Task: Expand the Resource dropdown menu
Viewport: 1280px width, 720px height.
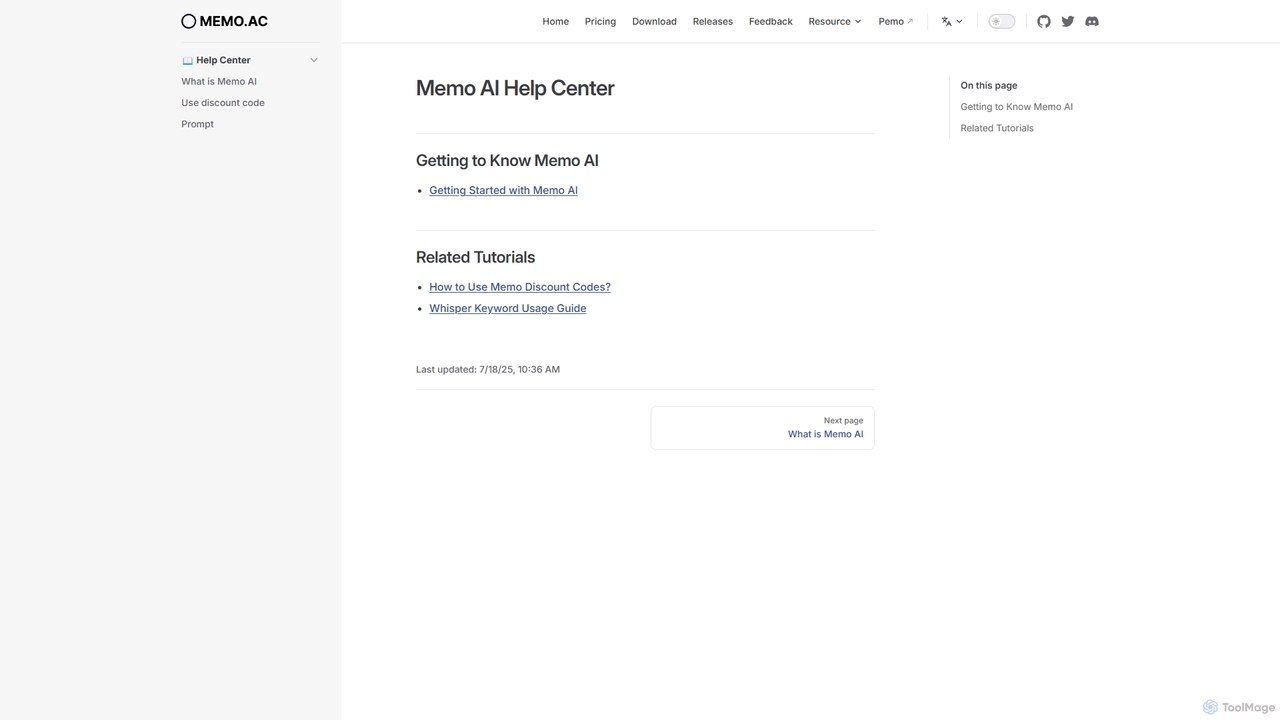Action: [x=835, y=21]
